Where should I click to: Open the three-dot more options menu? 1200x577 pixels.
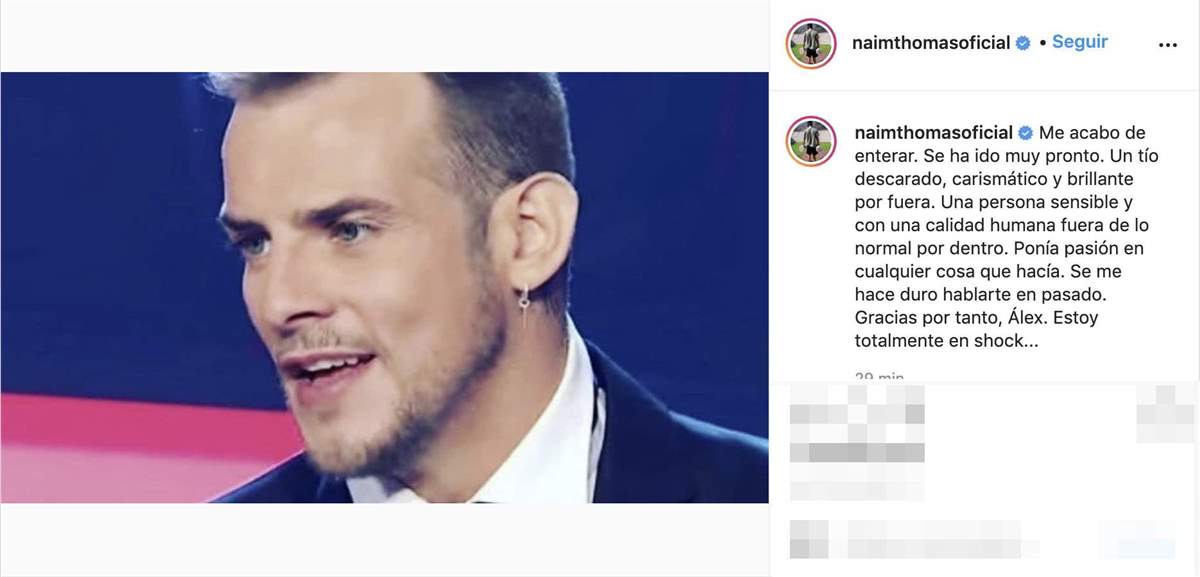(1167, 44)
